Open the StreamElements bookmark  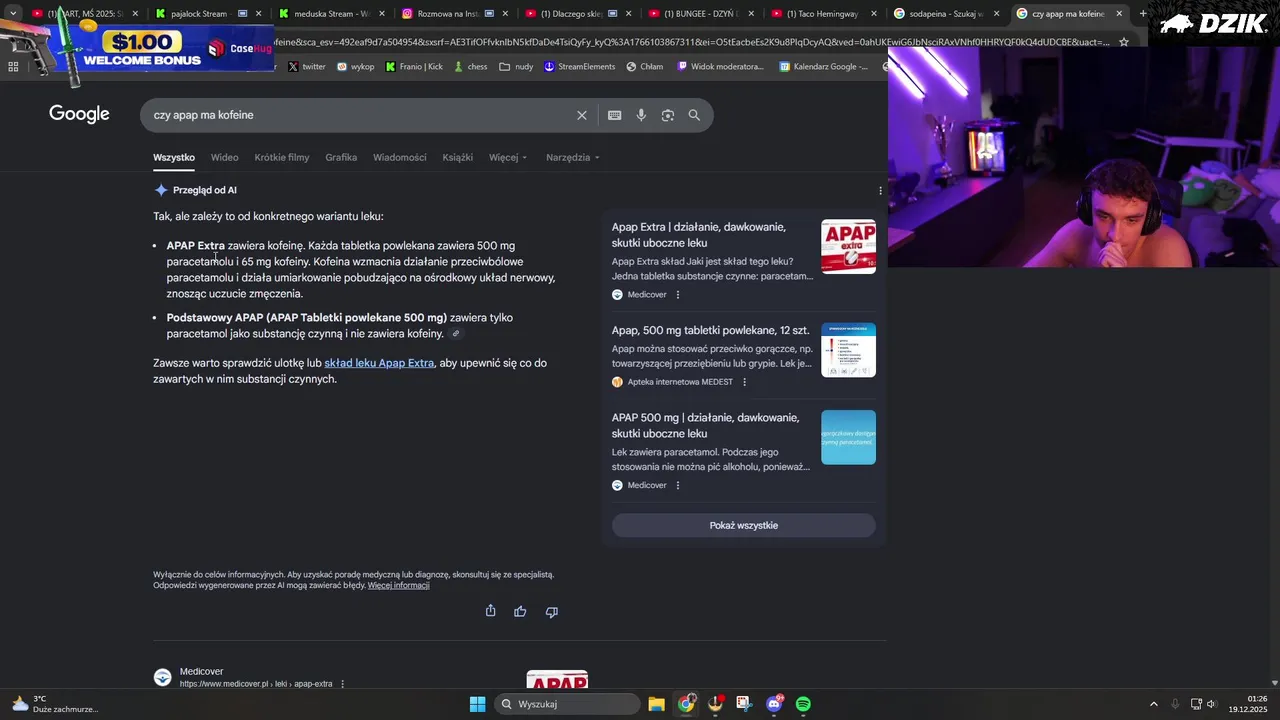pyautogui.click(x=580, y=67)
